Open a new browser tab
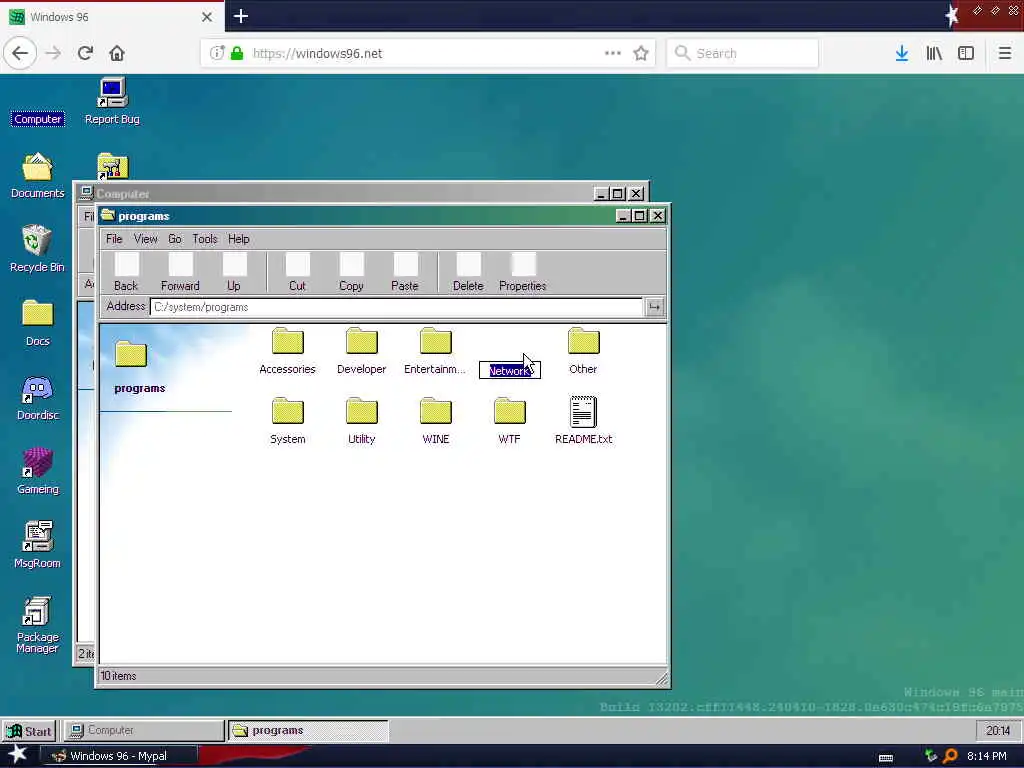1024x768 pixels. [x=240, y=16]
